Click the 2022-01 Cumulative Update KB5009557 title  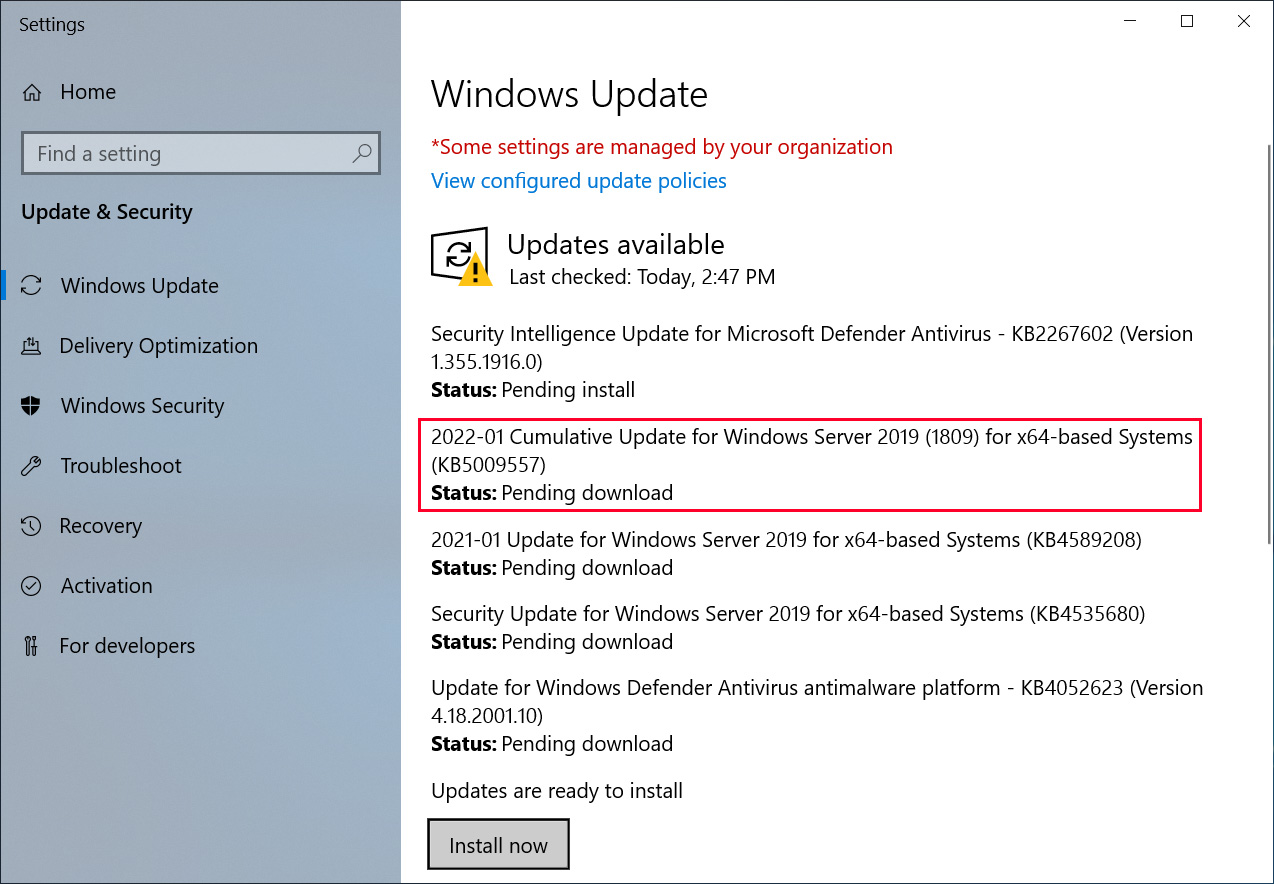812,450
